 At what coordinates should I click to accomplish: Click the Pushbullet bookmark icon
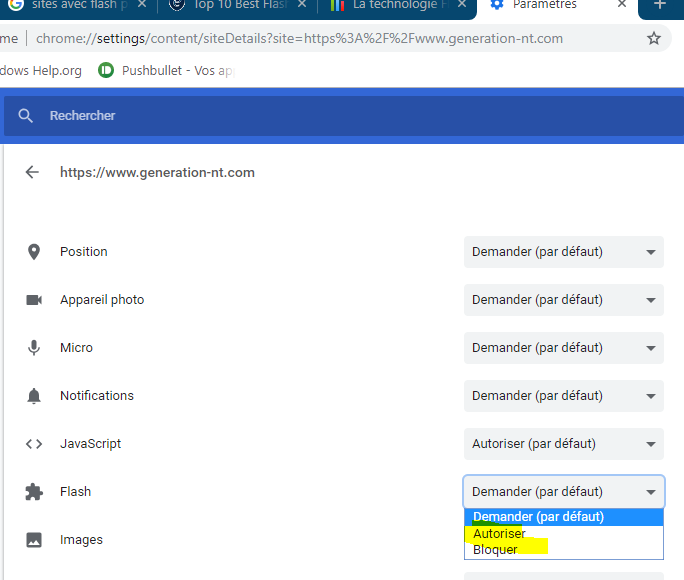[x=106, y=70]
